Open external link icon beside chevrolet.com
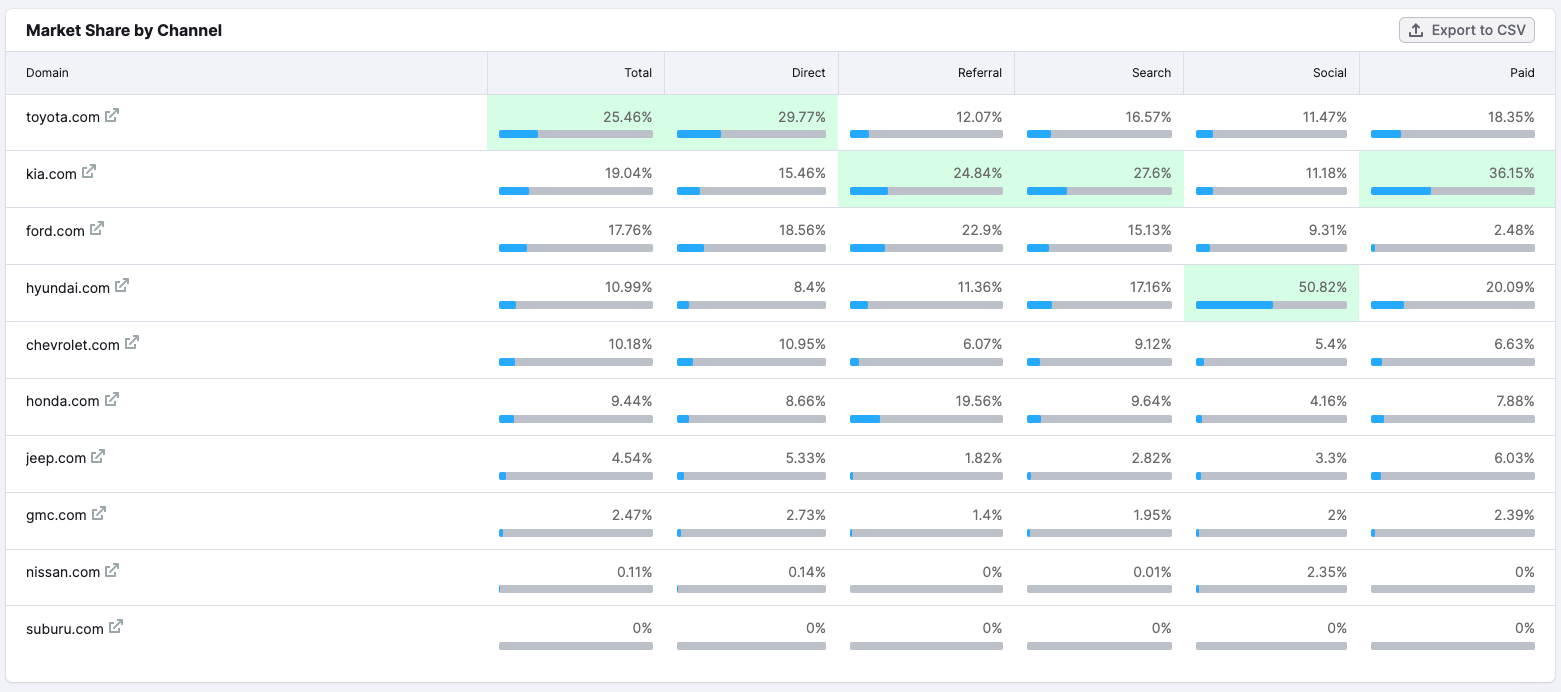Screen dimensions: 1561x692 coord(132,343)
